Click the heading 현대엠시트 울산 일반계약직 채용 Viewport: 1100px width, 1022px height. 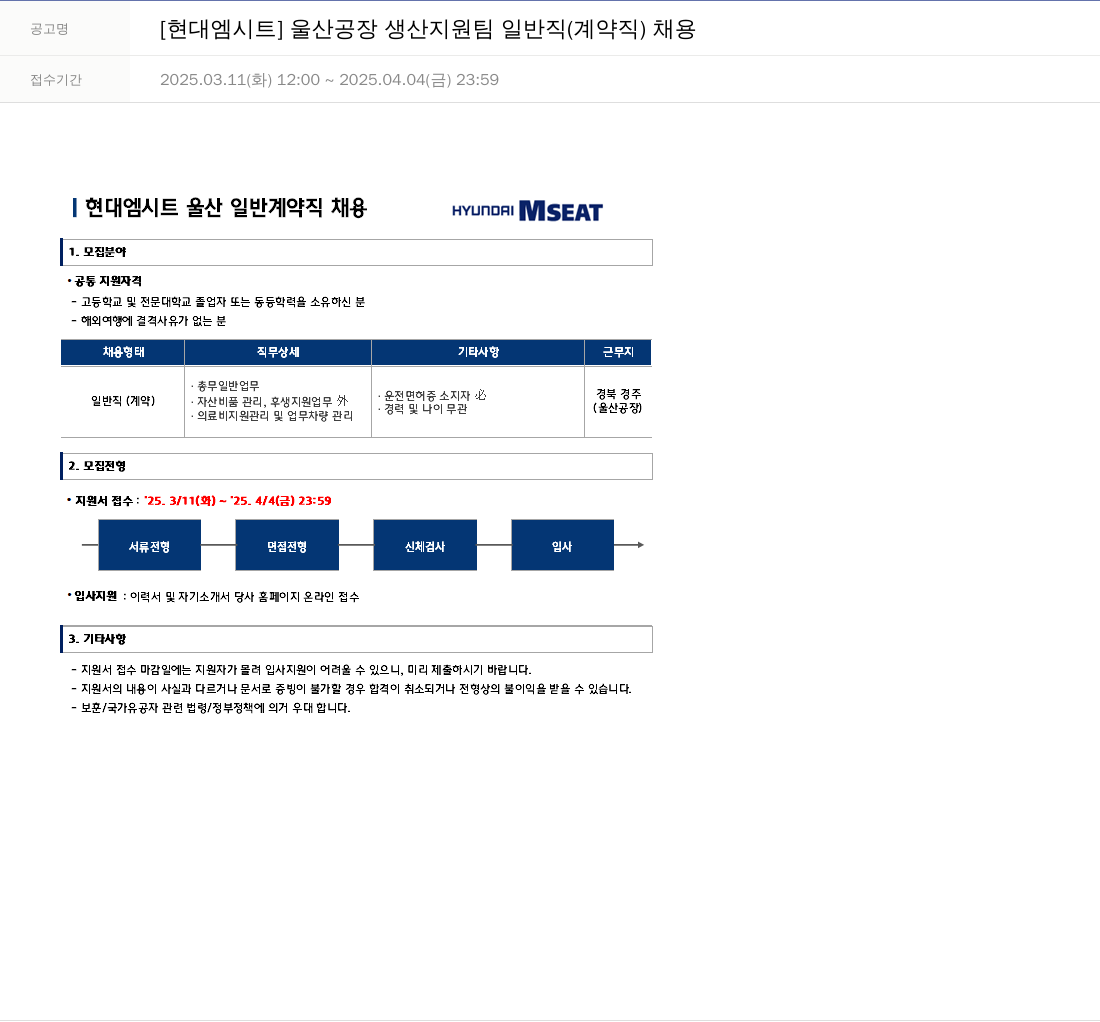[x=226, y=208]
